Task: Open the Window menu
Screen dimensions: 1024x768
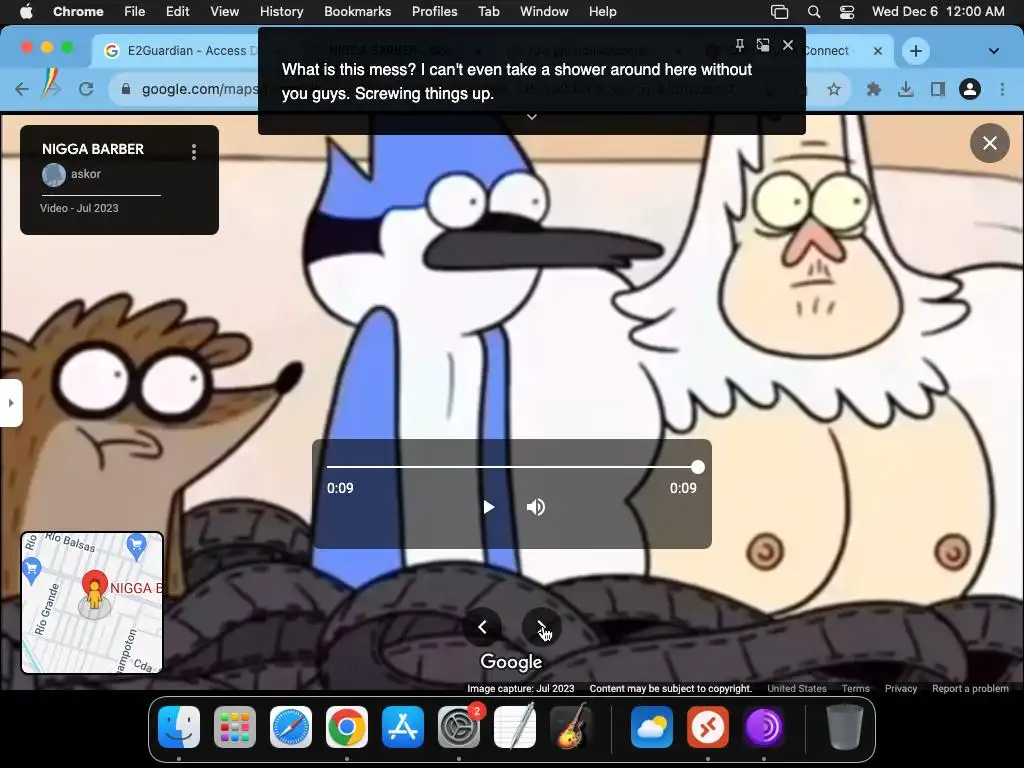Action: click(x=544, y=12)
